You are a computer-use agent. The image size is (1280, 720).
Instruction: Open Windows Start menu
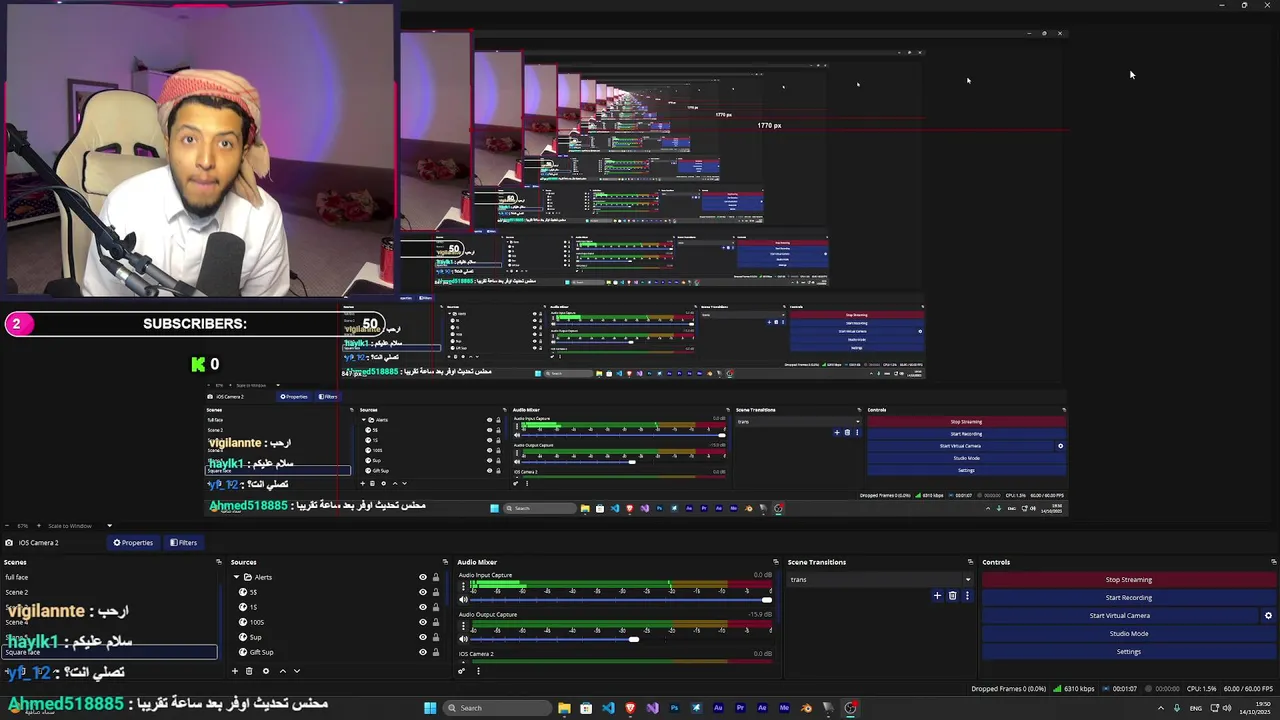coord(430,708)
